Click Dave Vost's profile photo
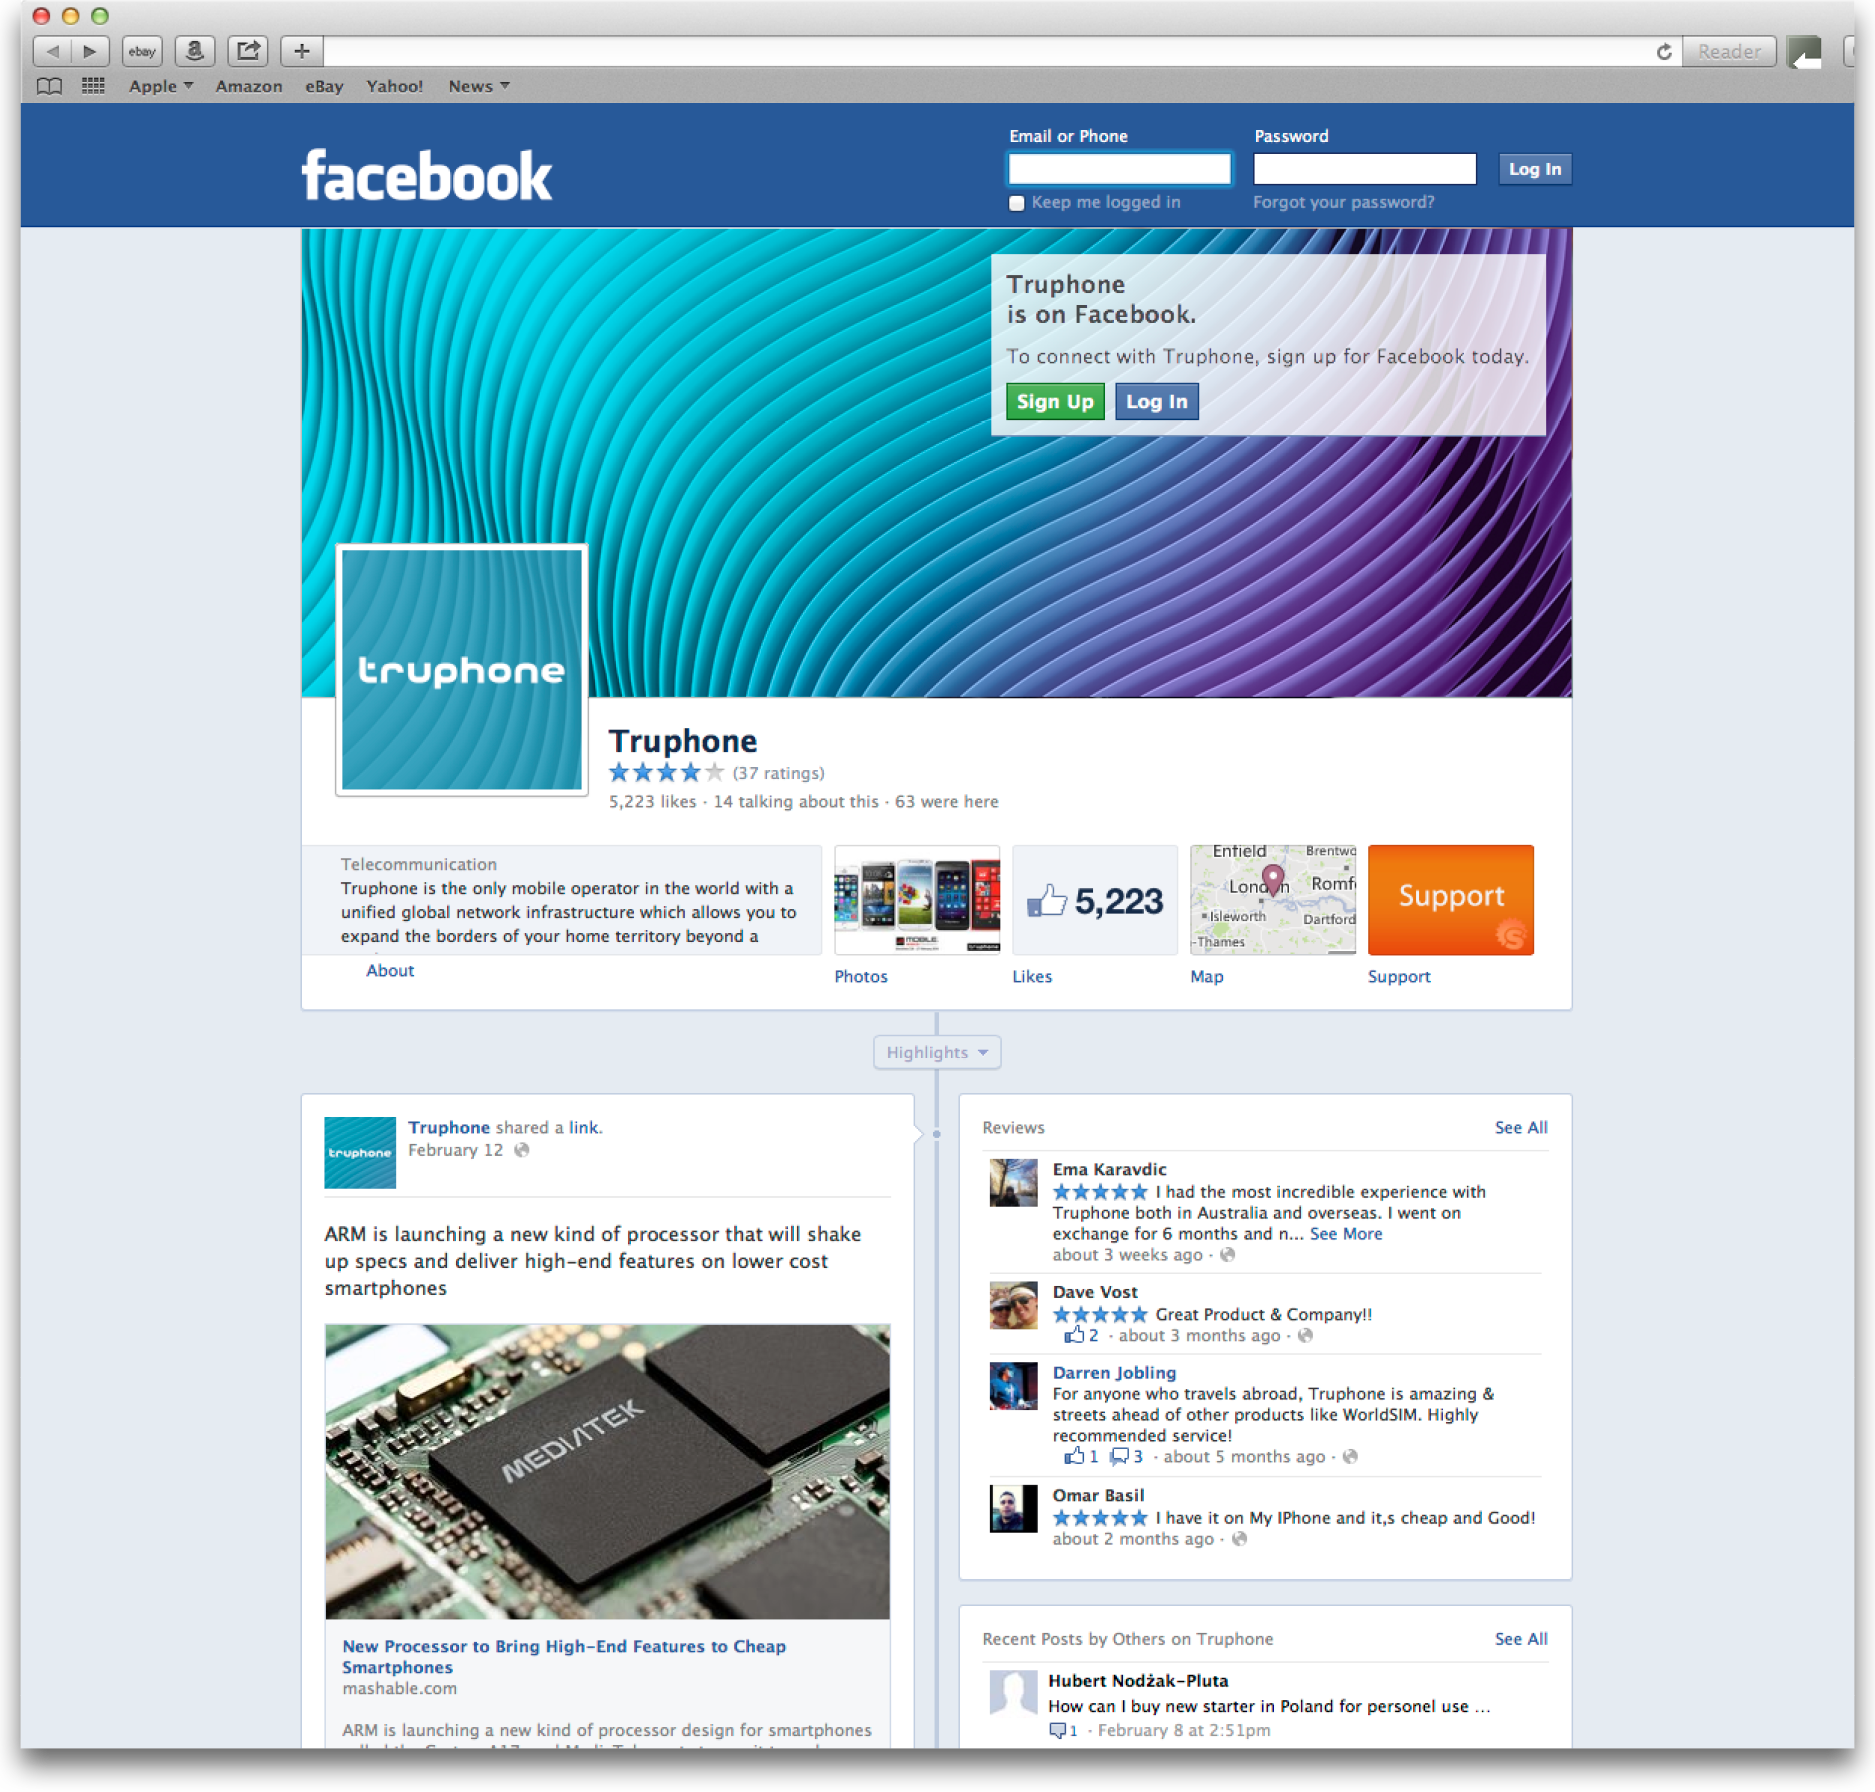Image resolution: width=1875 pixels, height=1792 pixels. coord(1013,1306)
